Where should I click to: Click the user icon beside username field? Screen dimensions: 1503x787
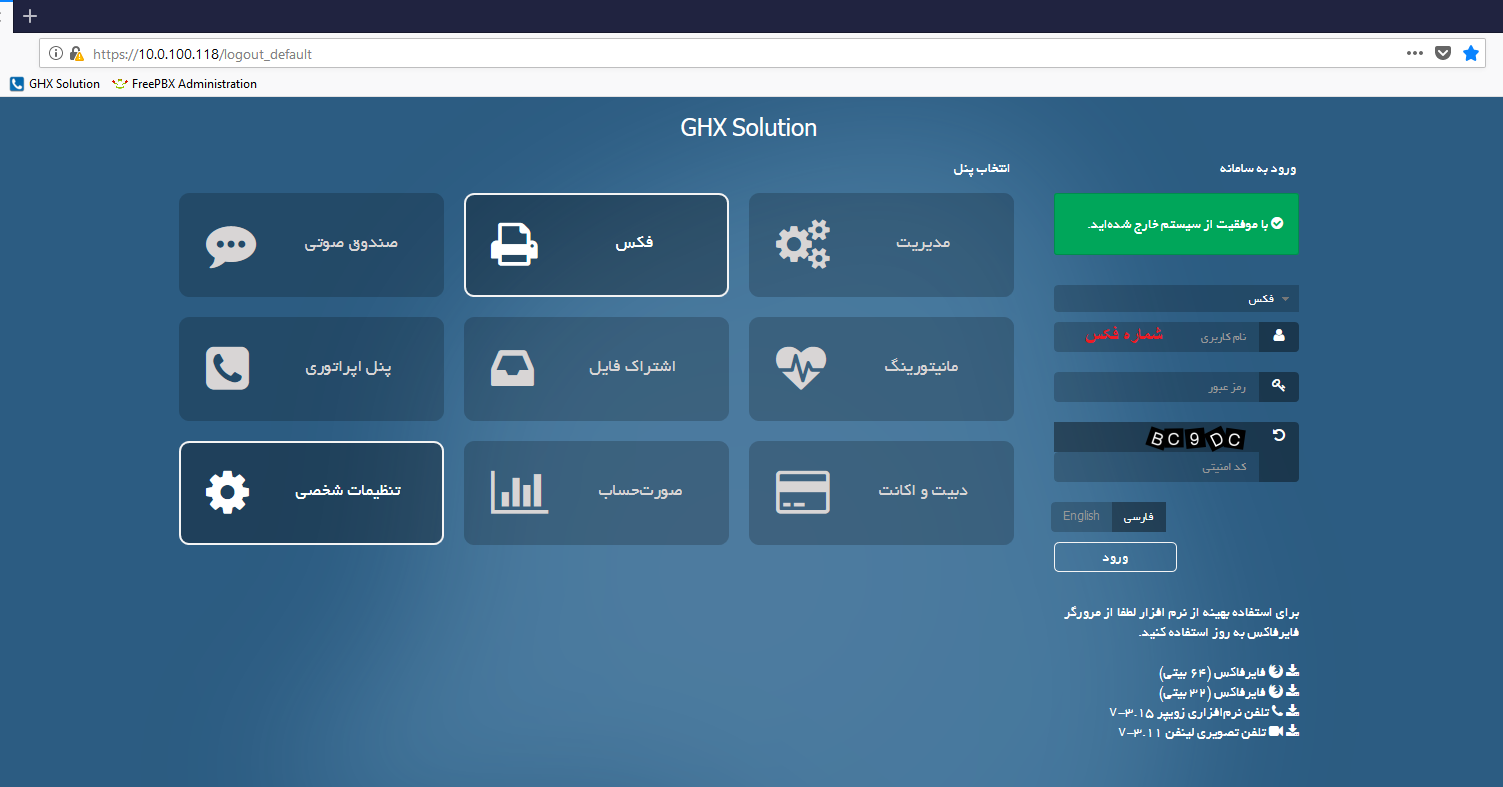pos(1279,336)
